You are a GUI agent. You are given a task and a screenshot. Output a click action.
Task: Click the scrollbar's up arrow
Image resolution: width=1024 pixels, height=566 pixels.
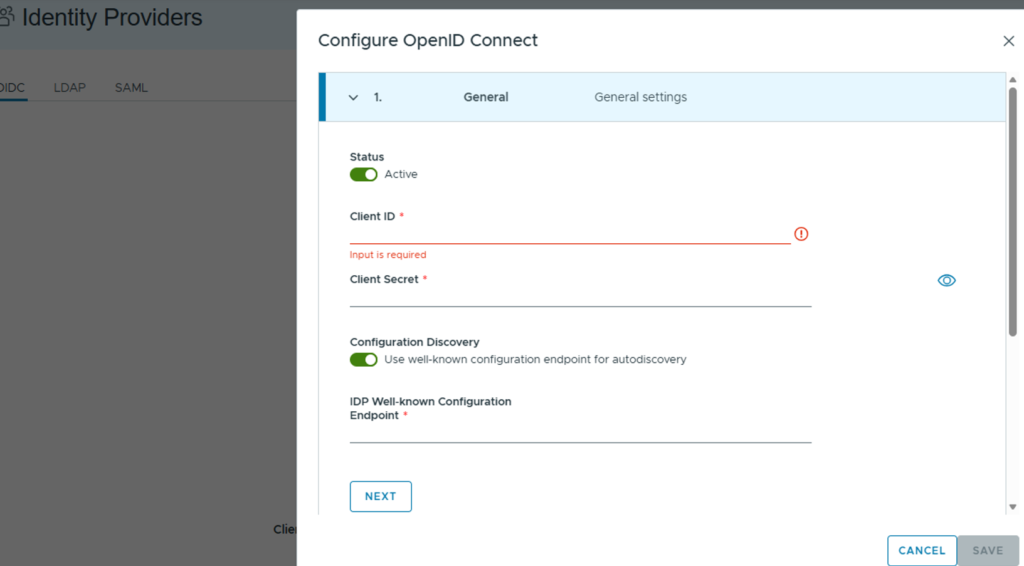coord(1013,79)
